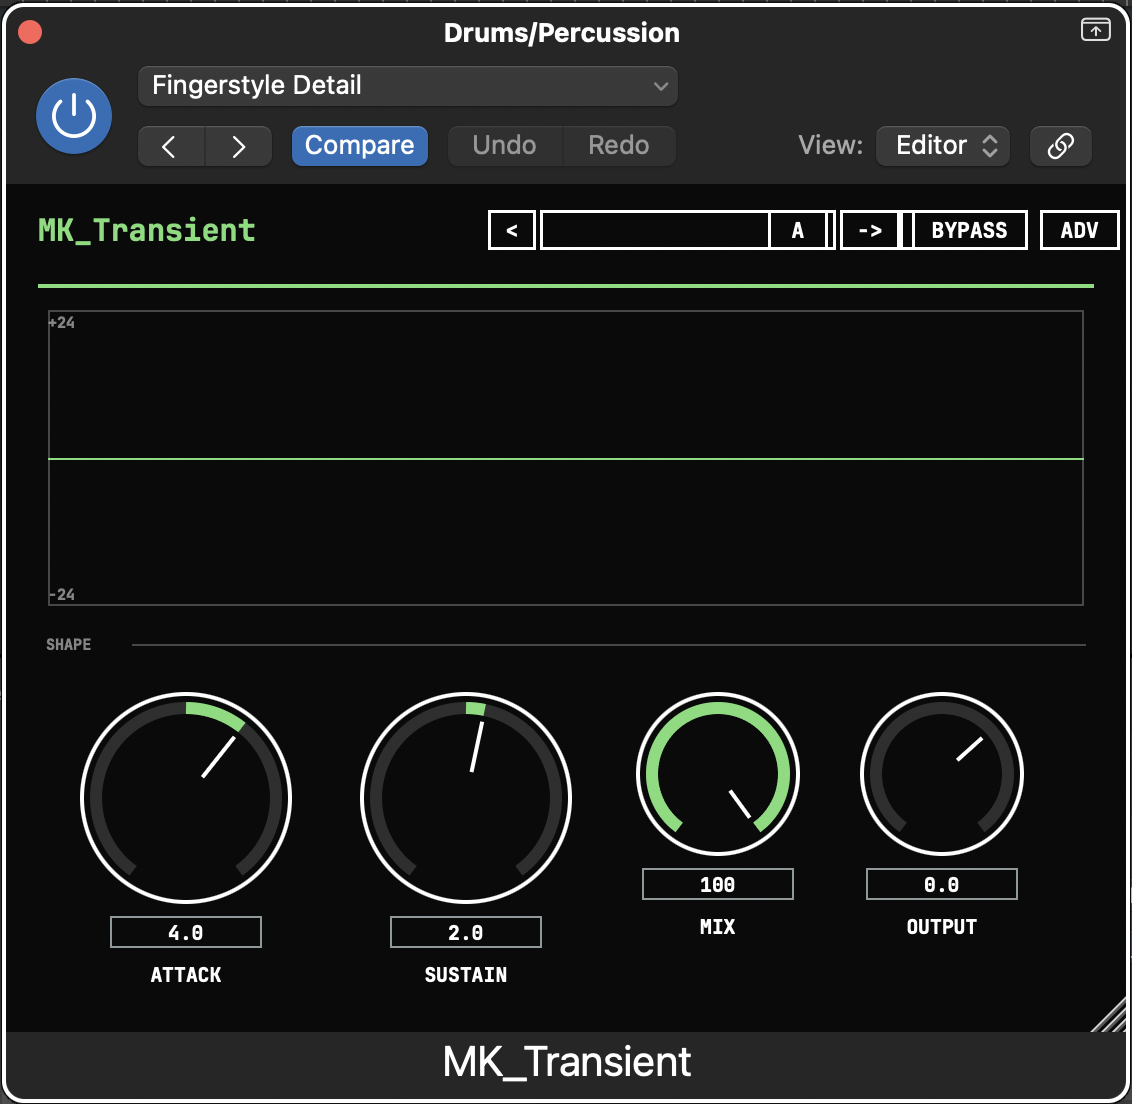This screenshot has width=1132, height=1104.
Task: Click the Drums/Percussion window title
Action: tap(562, 33)
